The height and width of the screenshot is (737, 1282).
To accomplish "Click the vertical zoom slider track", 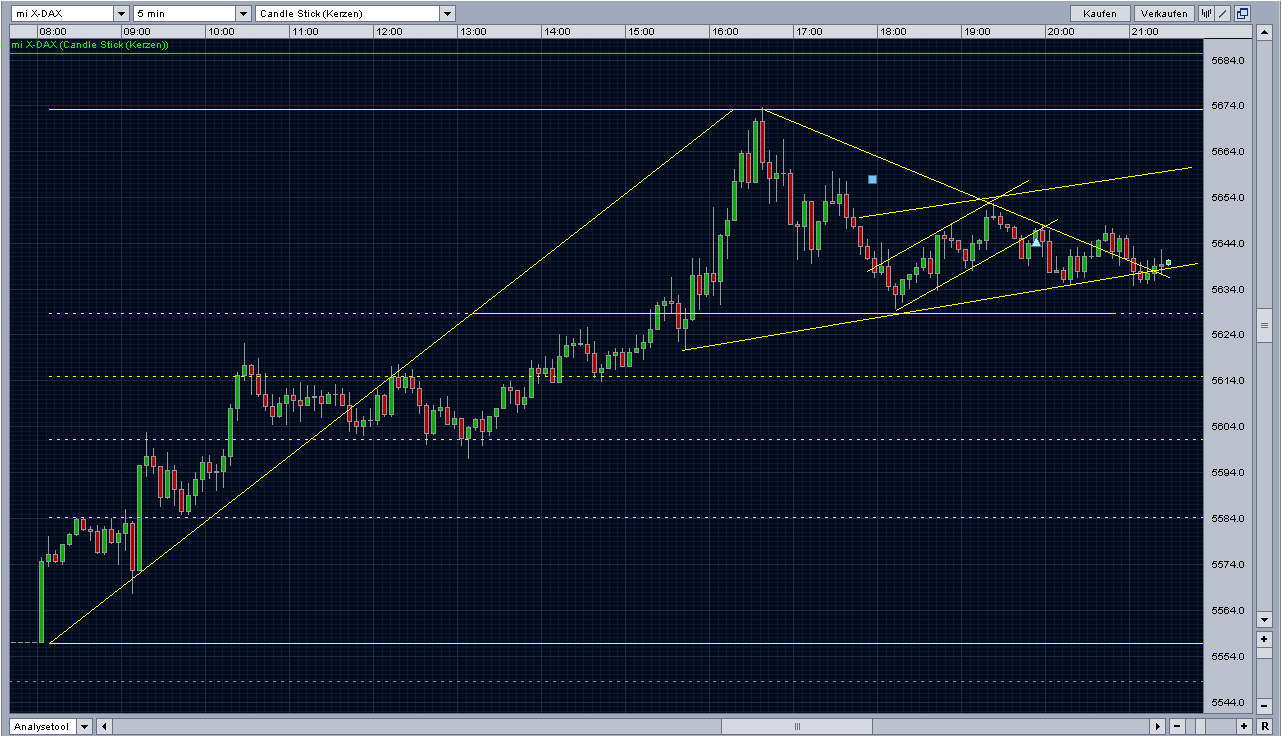I will coord(1264,672).
